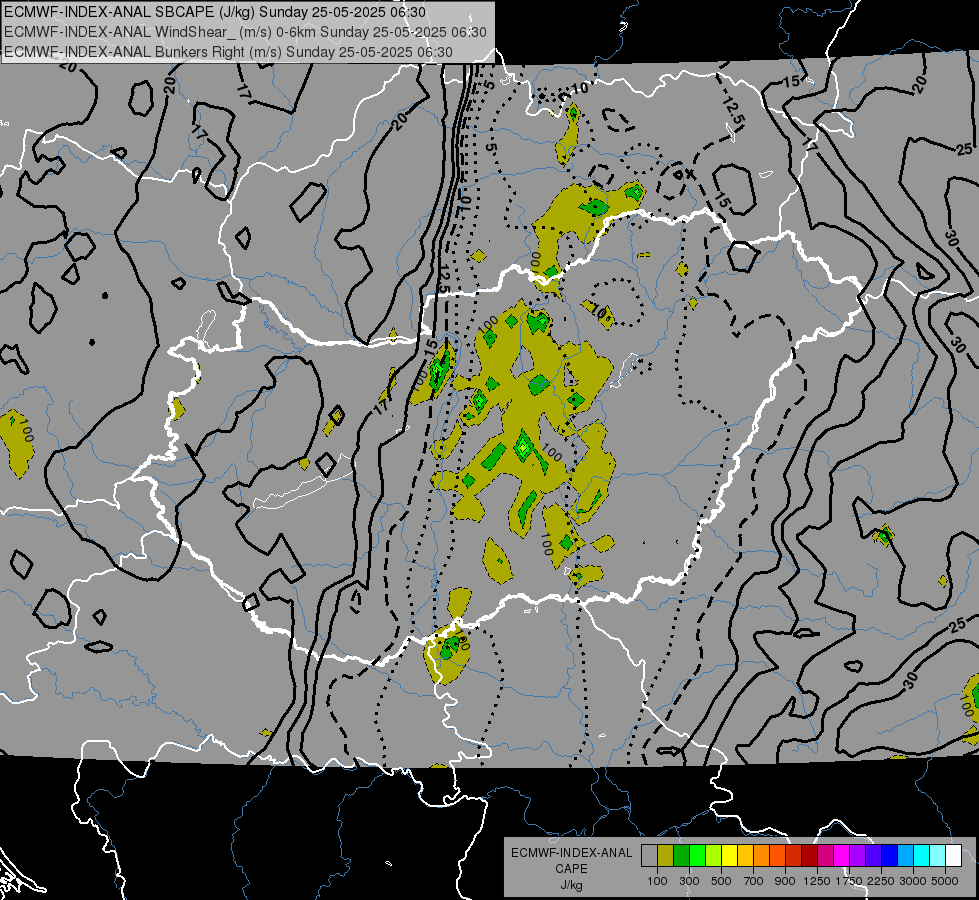Click the WindShear 0-6km title line
This screenshot has width=979, height=900.
245,32
